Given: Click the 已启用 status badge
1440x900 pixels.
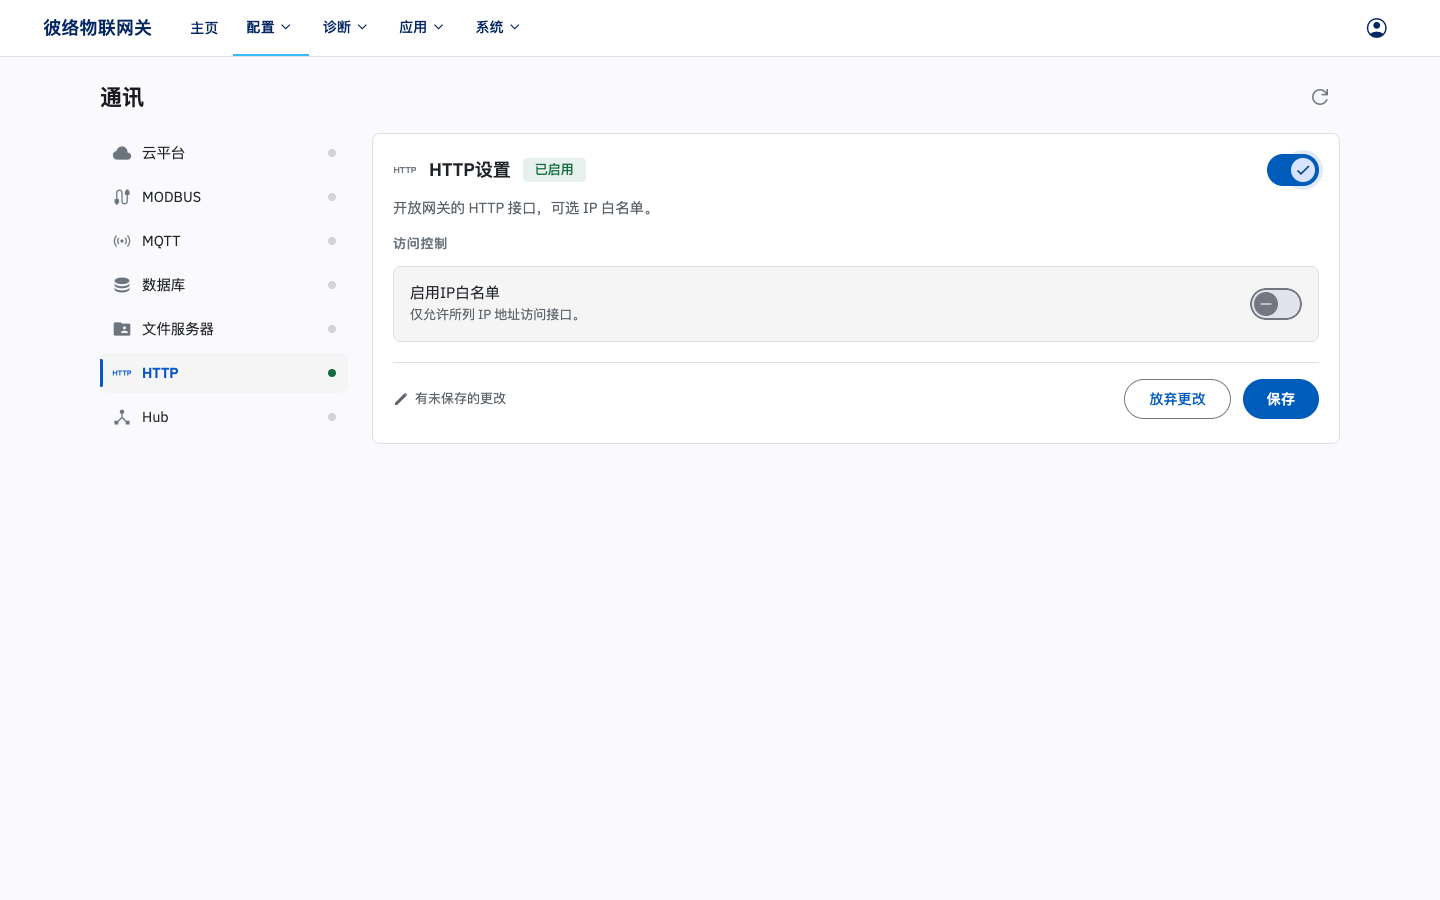Looking at the screenshot, I should [554, 170].
